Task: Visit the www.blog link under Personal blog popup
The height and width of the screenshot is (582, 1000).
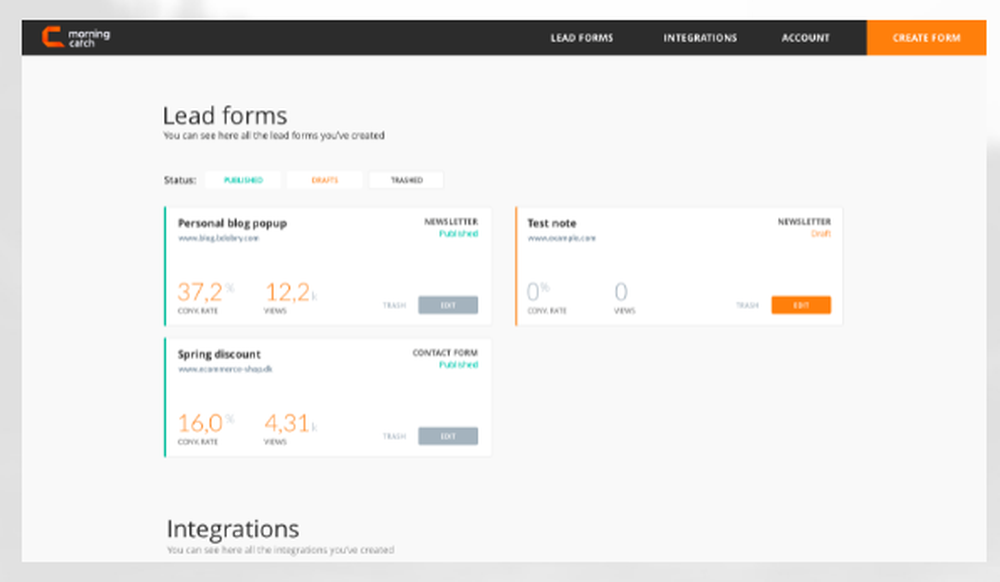Action: pos(218,238)
